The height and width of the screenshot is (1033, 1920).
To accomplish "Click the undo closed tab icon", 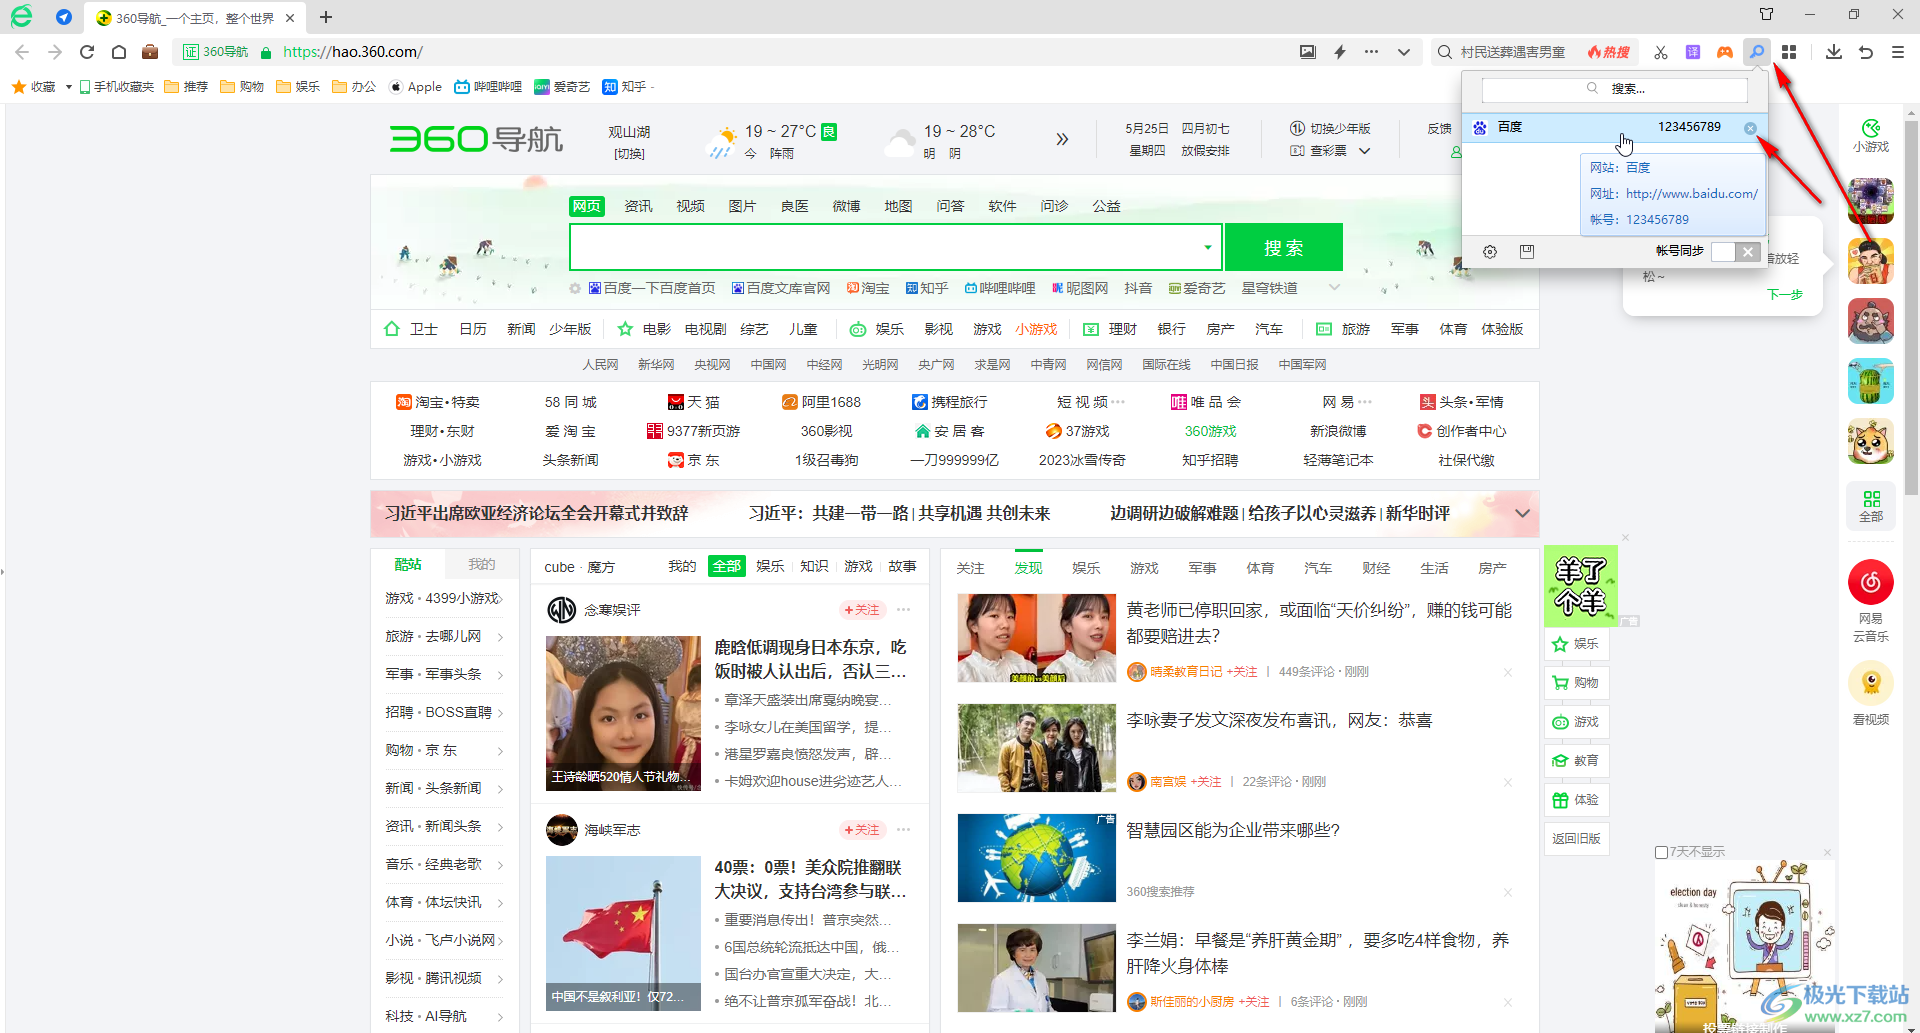I will pos(1866,52).
